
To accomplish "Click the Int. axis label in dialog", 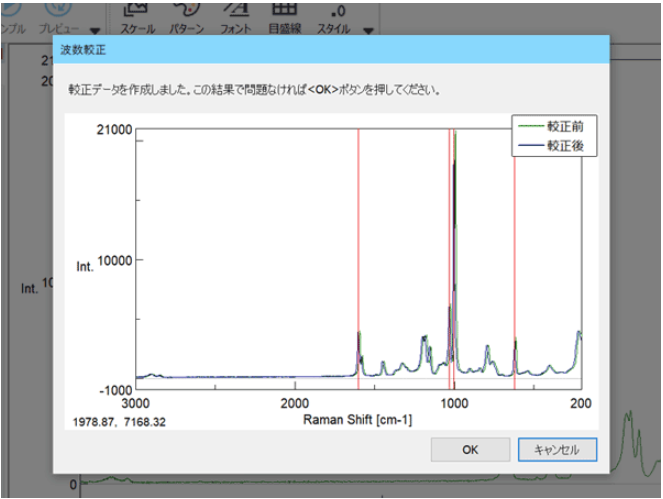I will coord(85,267).
